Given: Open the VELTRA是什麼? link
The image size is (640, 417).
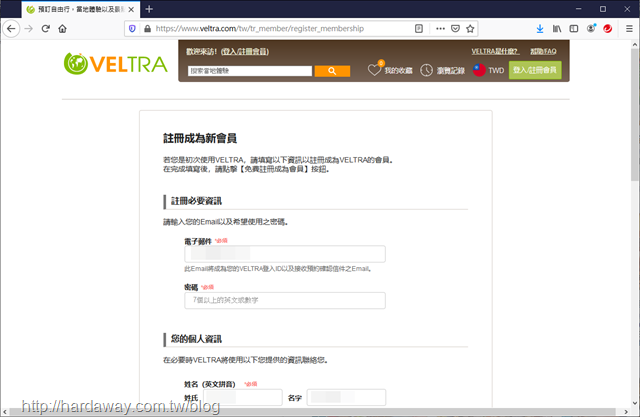Looking at the screenshot, I should point(495,51).
